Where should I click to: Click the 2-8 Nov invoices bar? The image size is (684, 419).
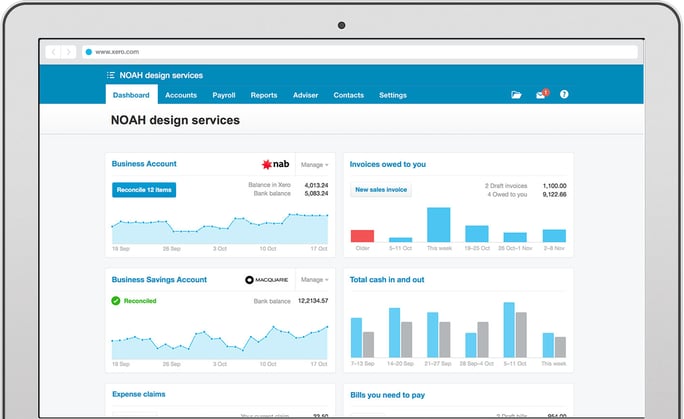[554, 236]
